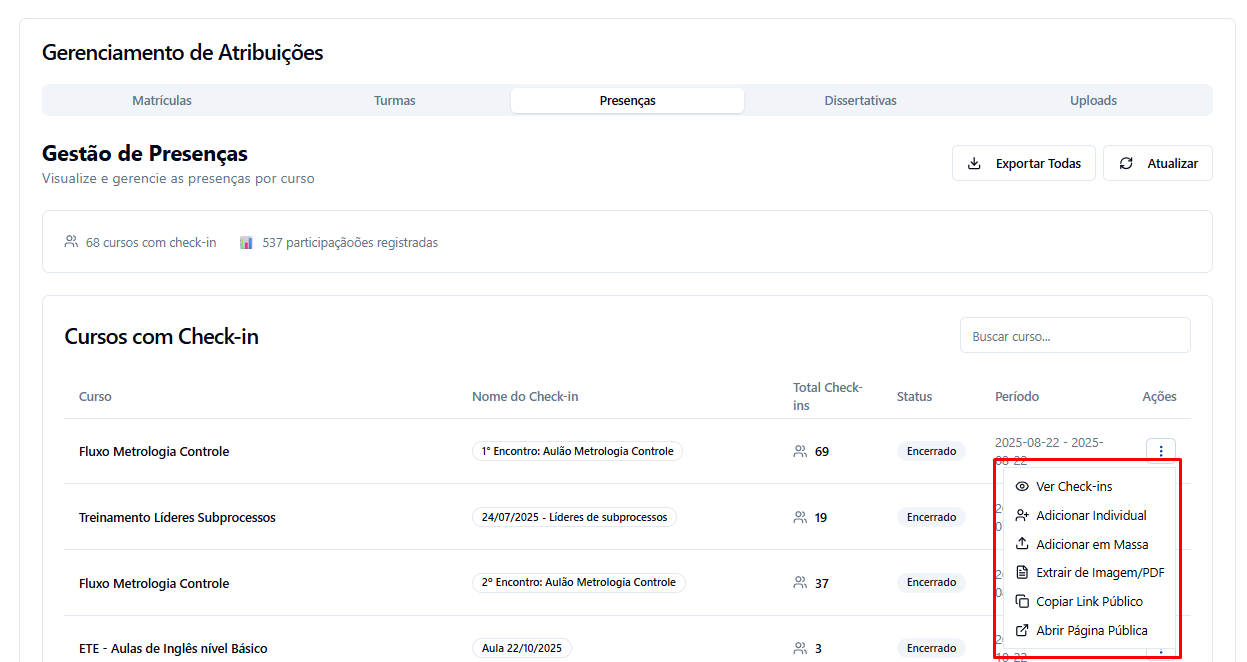Screen dimensions: 1247x662
Task: Click the refresh icon in Atualizar
Action: 1126,163
